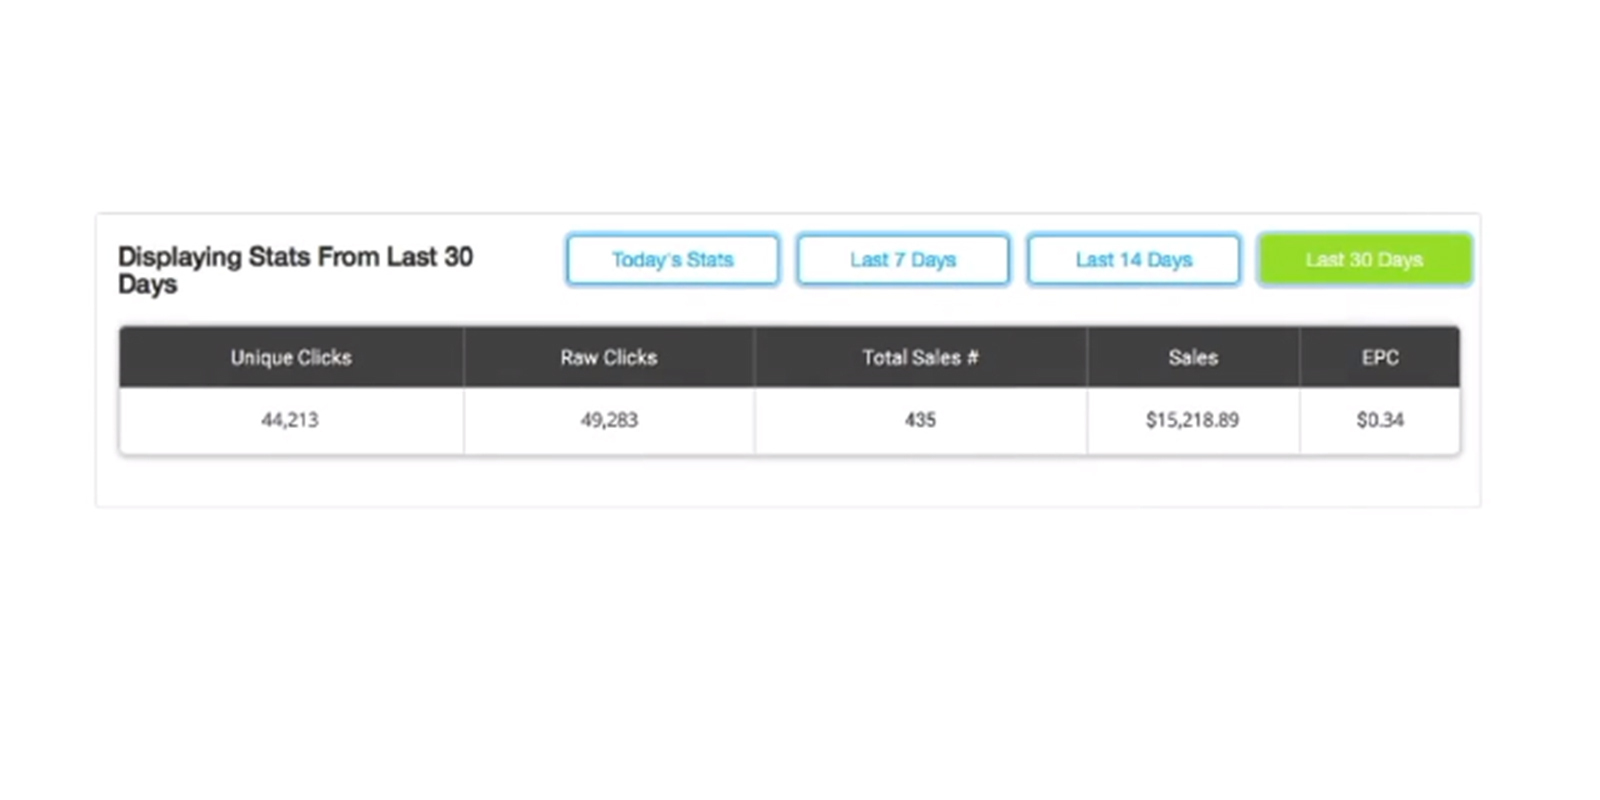Click blank page area above stats card
1600x800 pixels.
coord(788,110)
